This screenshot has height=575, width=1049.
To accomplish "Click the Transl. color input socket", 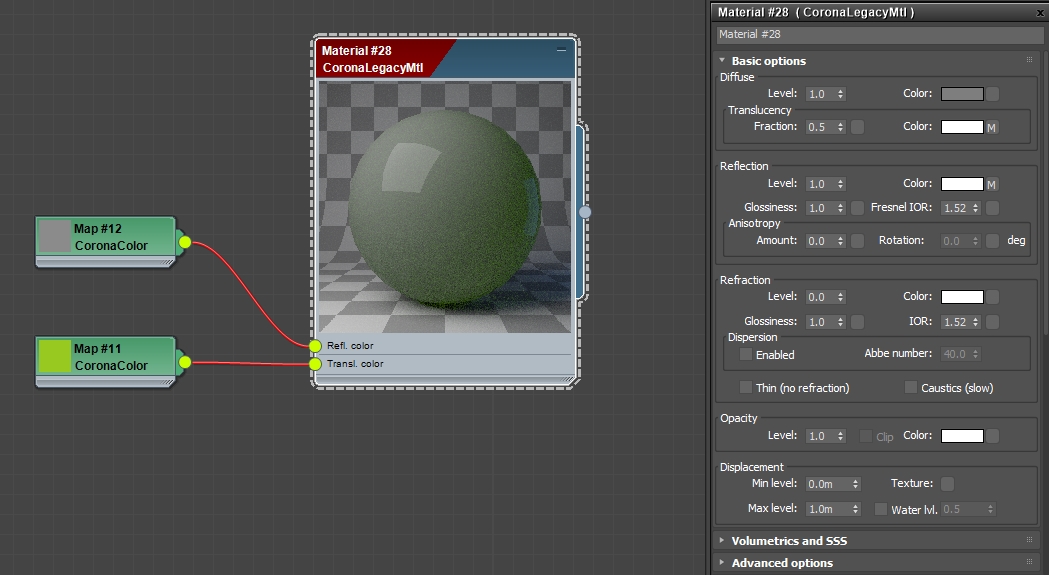I will click(315, 364).
